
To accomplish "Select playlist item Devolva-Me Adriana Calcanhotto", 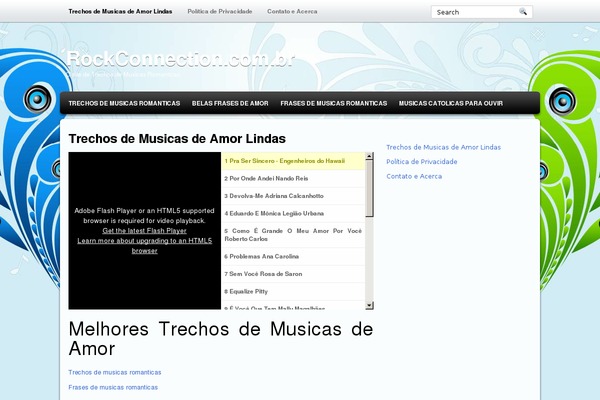I will pos(293,196).
